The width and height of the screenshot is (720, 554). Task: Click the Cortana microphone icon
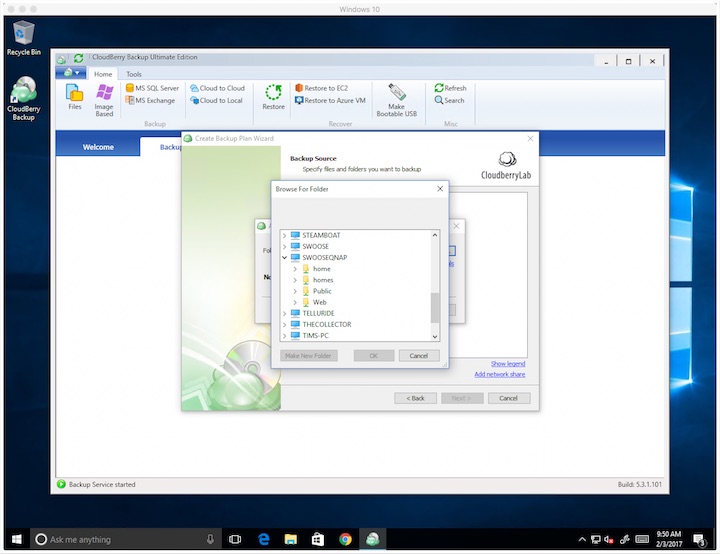[x=210, y=539]
